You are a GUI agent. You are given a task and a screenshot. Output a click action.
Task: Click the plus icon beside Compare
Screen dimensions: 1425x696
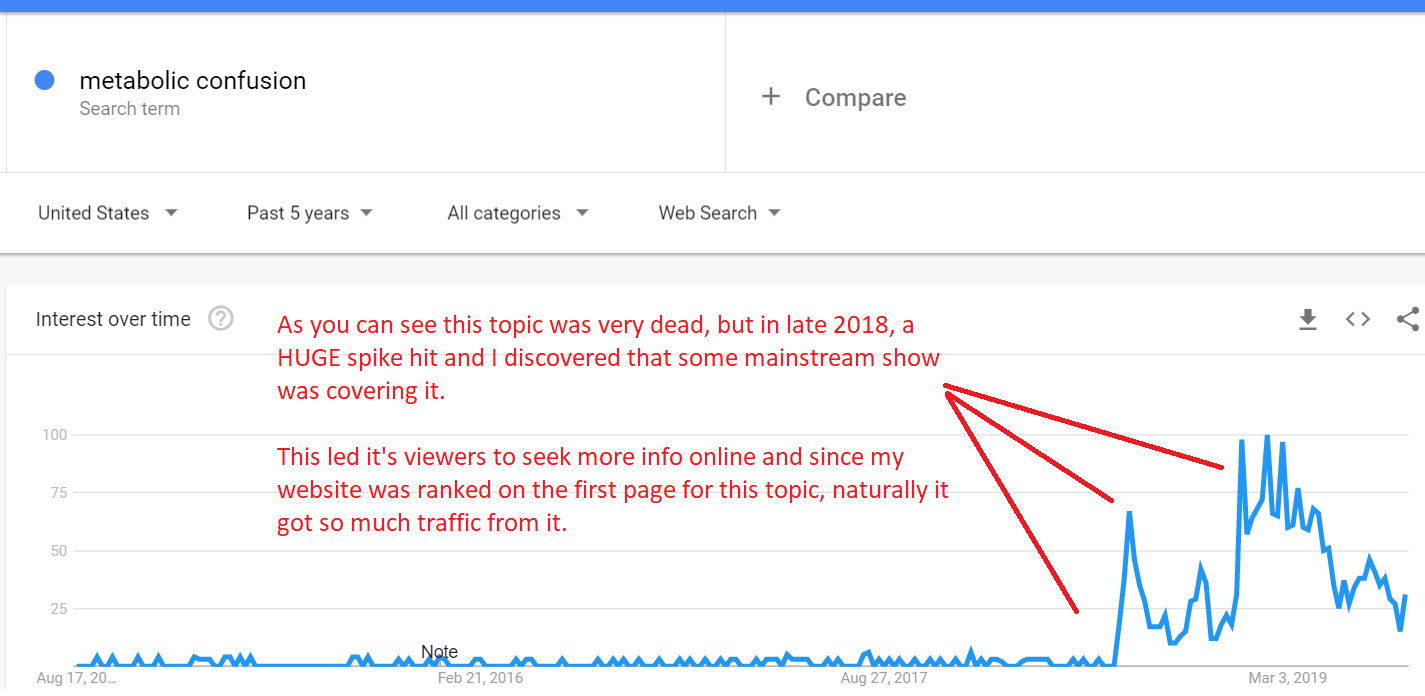tap(770, 97)
